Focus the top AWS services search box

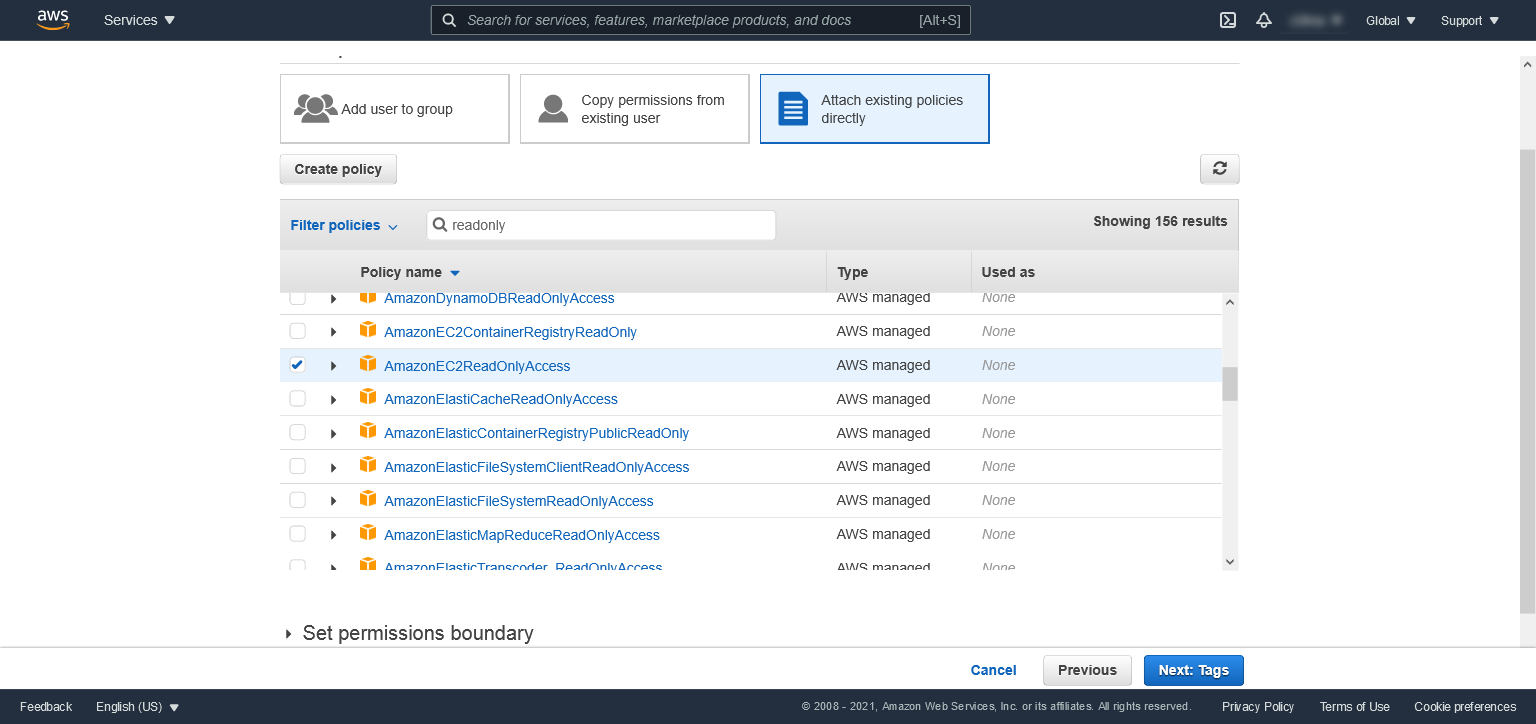click(700, 20)
